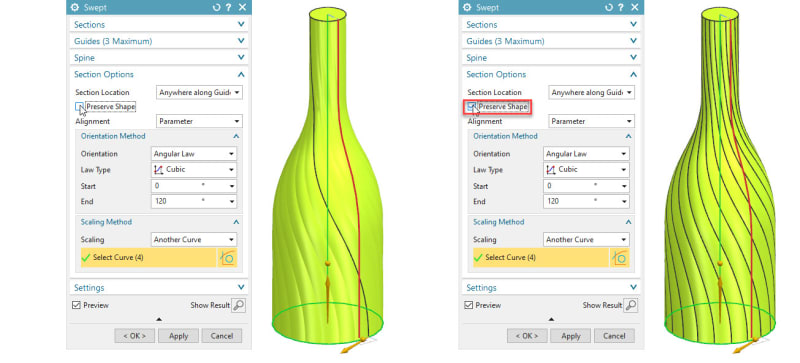Select Curve (4) row in left dialog
Viewport: 800px width, 363px height.
[148, 257]
